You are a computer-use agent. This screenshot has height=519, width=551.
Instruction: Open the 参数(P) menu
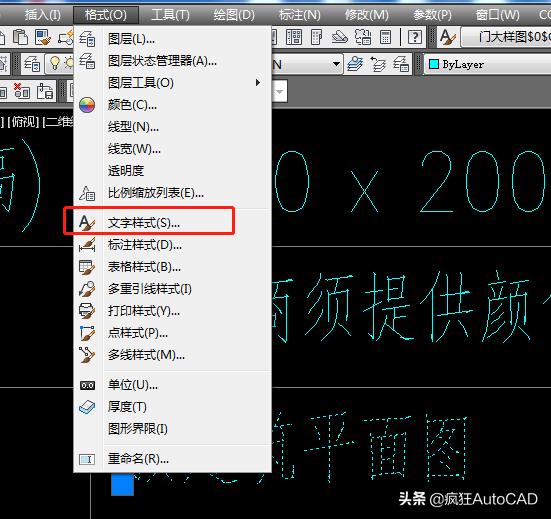point(432,15)
